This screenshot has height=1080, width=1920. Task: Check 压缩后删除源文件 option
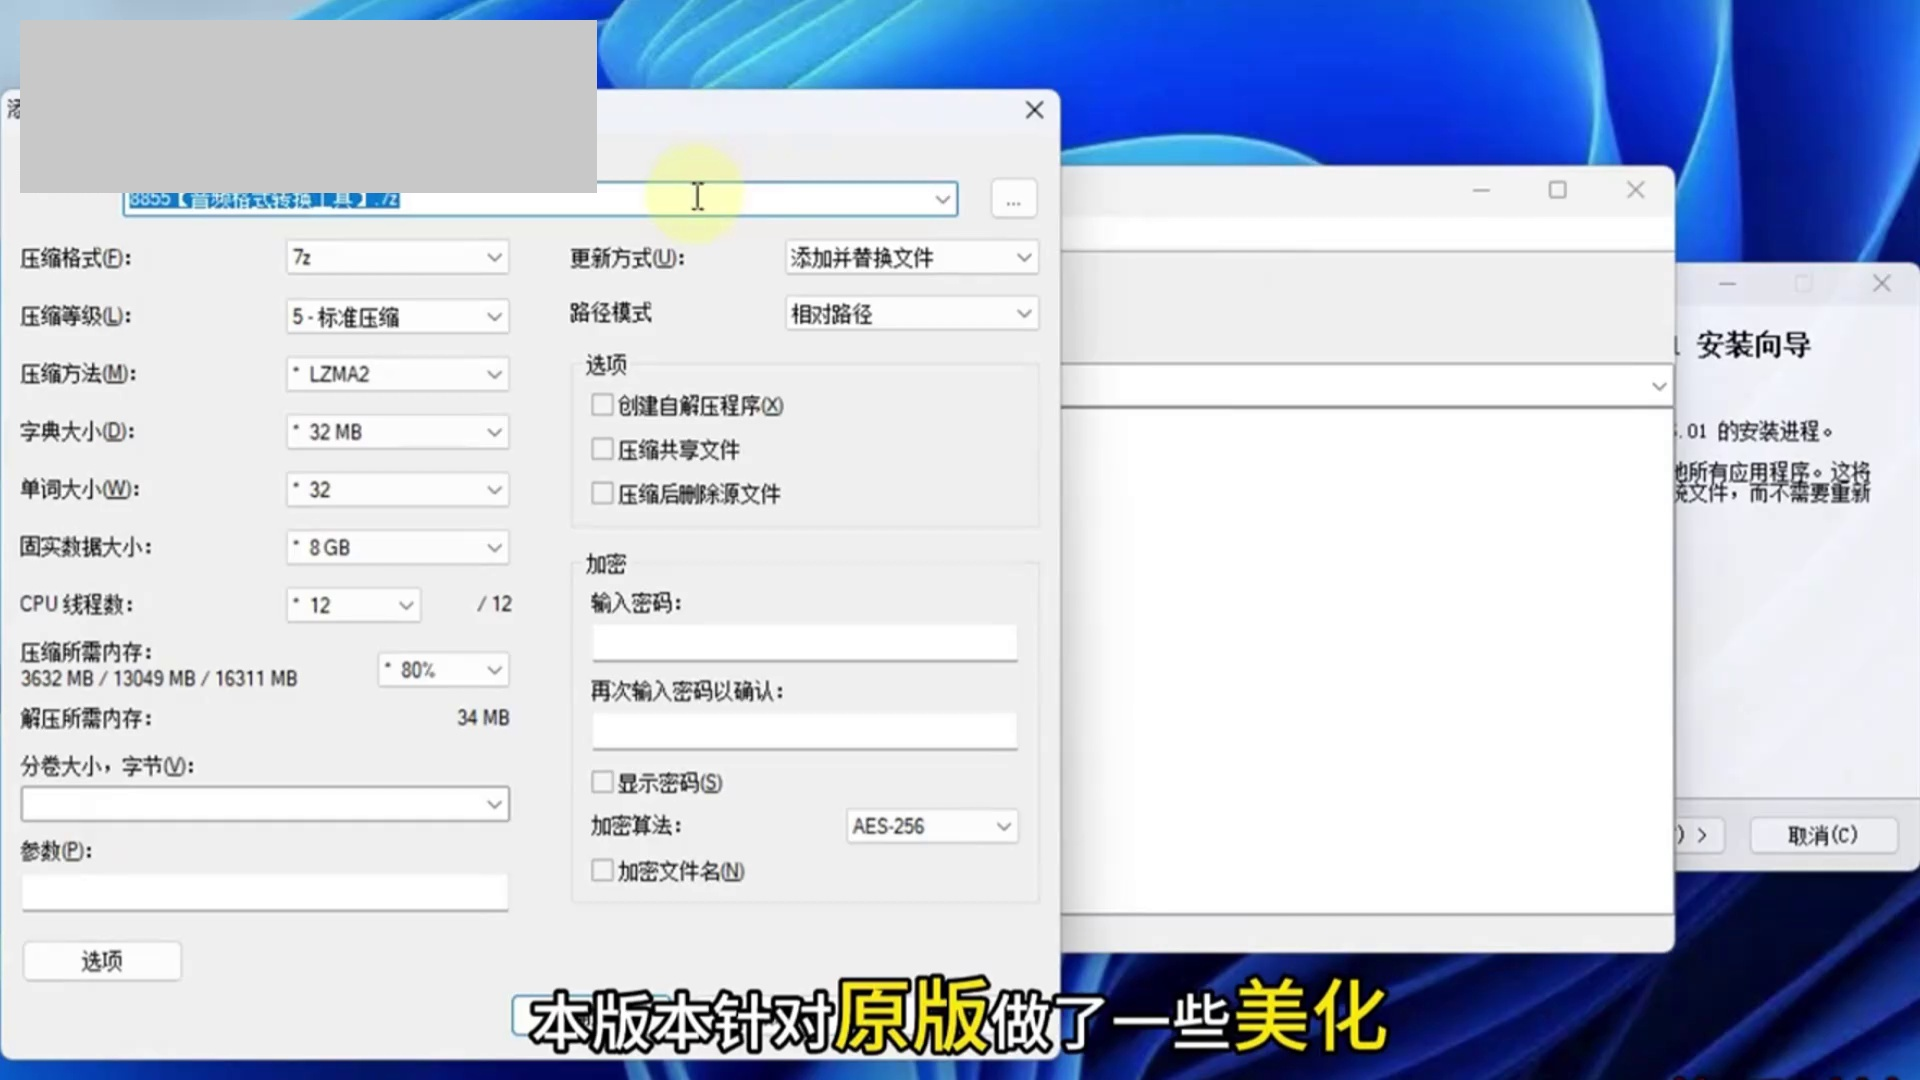click(x=602, y=493)
